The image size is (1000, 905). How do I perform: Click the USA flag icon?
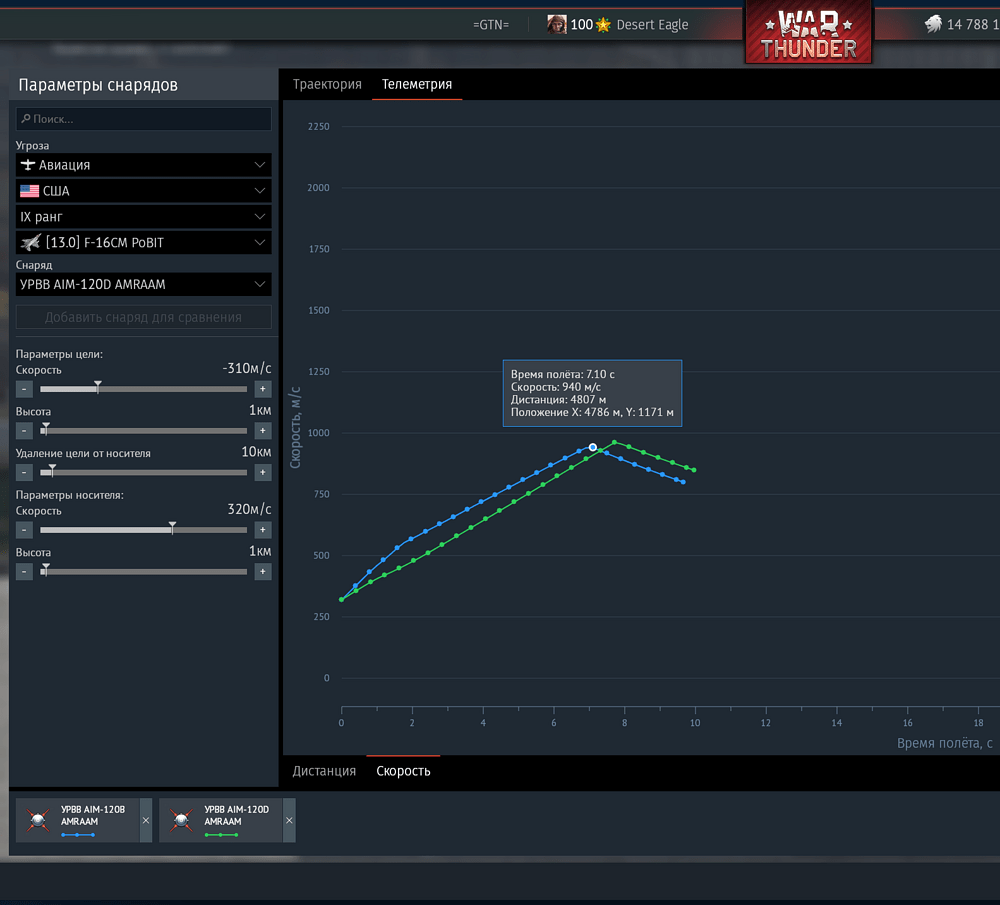[x=29, y=191]
